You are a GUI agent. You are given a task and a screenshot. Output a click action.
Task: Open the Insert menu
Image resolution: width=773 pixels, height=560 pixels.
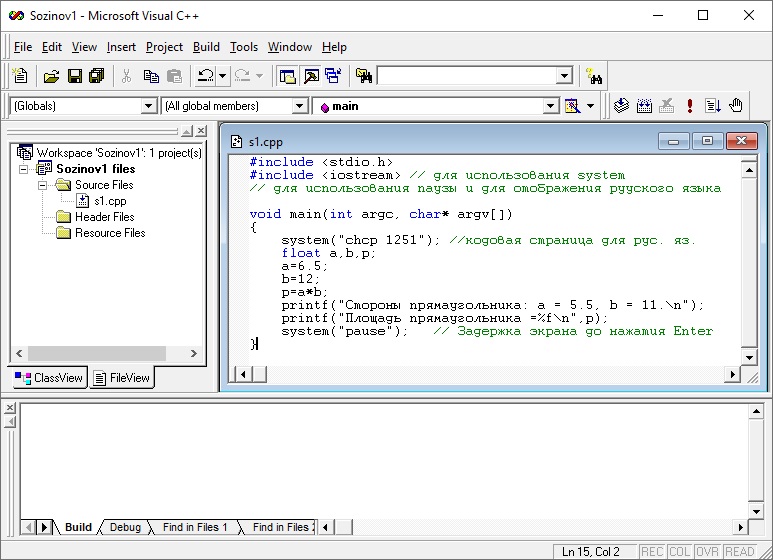point(121,47)
